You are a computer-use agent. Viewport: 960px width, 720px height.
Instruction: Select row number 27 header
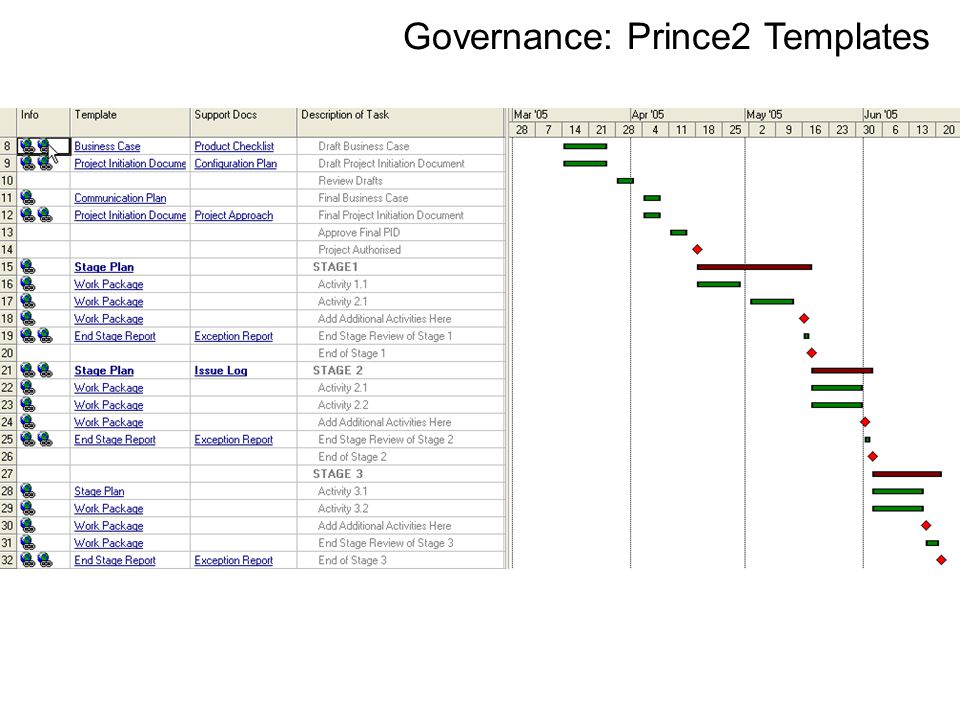(x=8, y=474)
